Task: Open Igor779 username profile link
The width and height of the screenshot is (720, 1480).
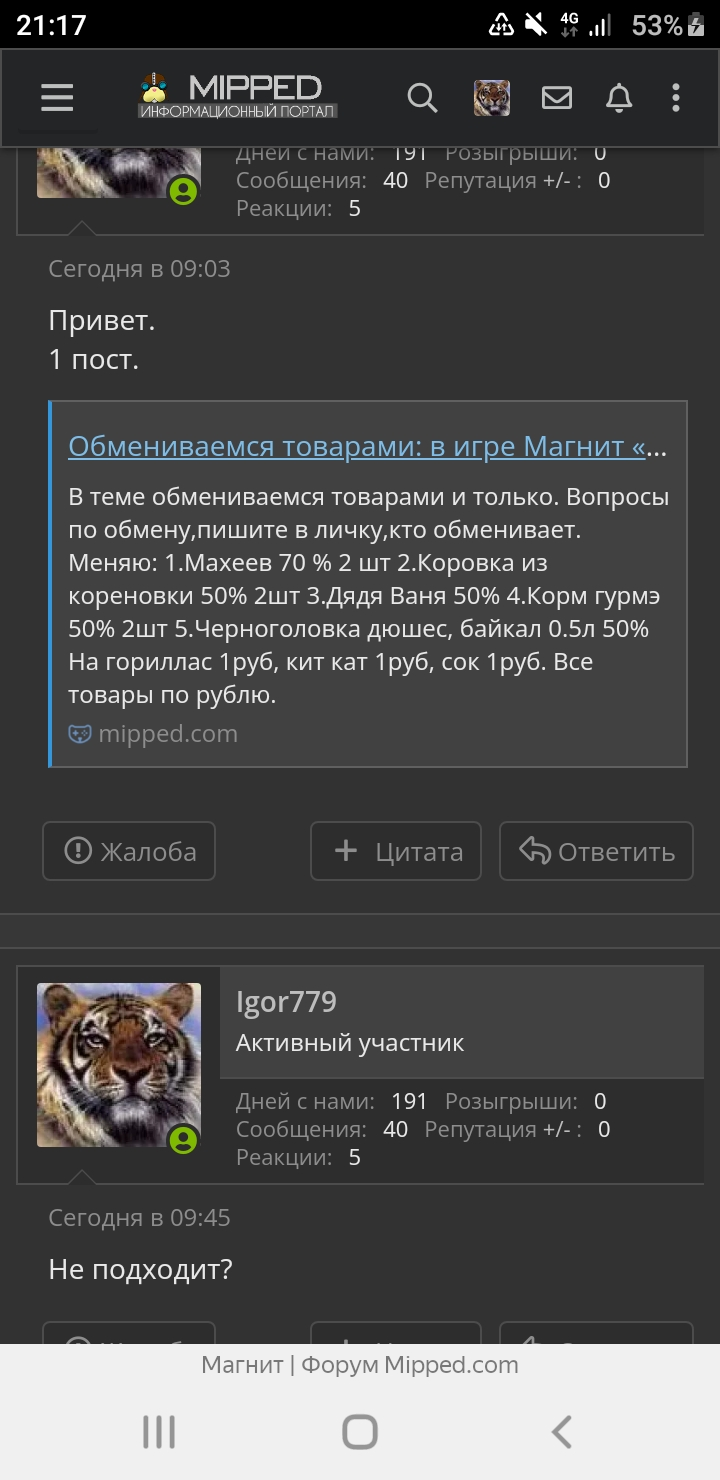Action: (x=286, y=1001)
